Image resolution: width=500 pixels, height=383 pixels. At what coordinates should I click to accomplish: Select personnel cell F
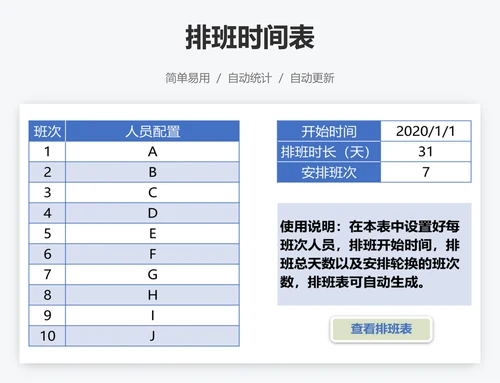tap(152, 254)
